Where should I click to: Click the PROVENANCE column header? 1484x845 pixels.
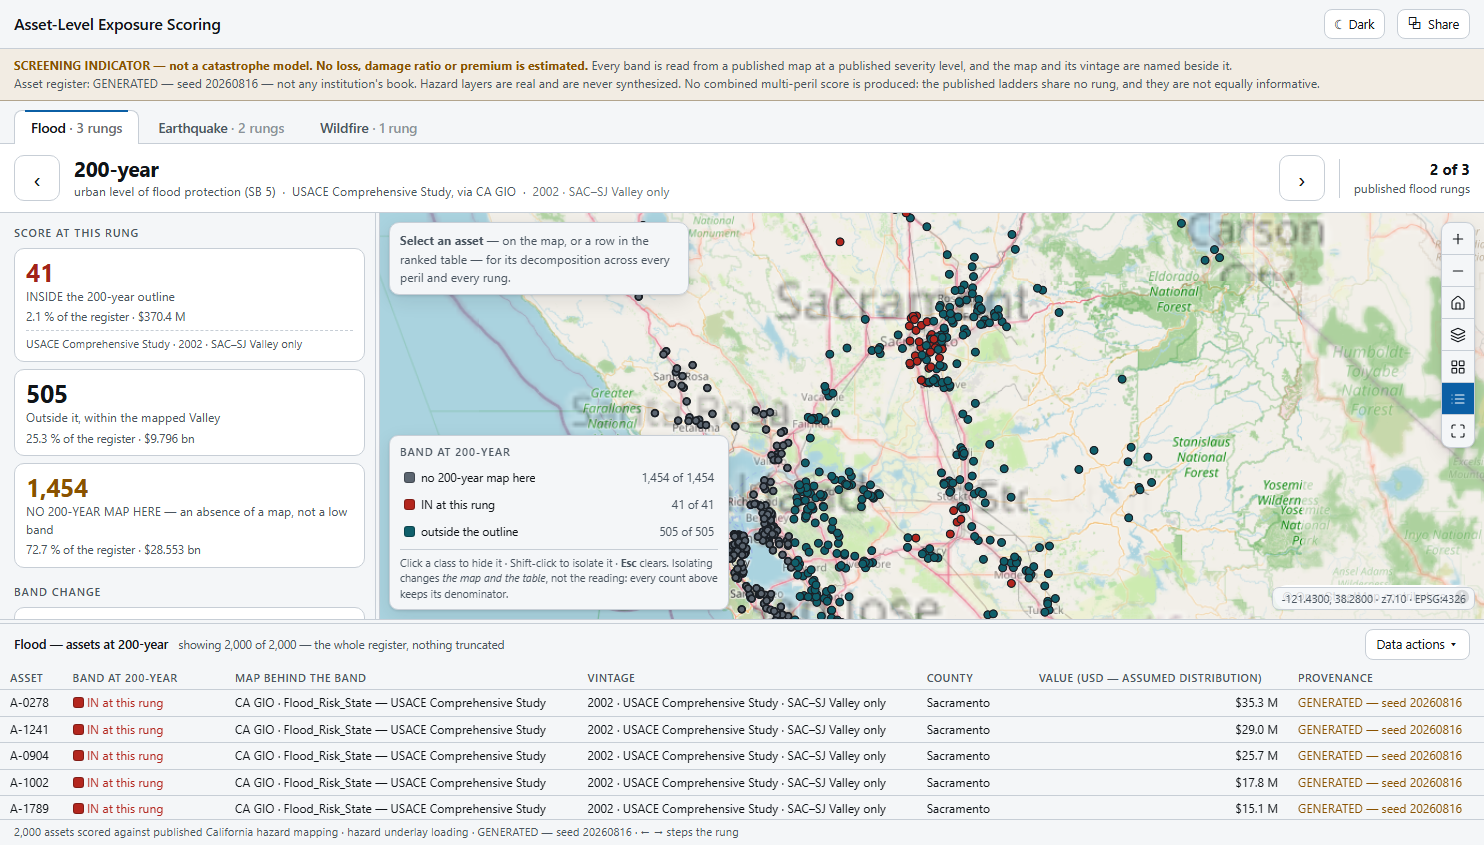1335,678
